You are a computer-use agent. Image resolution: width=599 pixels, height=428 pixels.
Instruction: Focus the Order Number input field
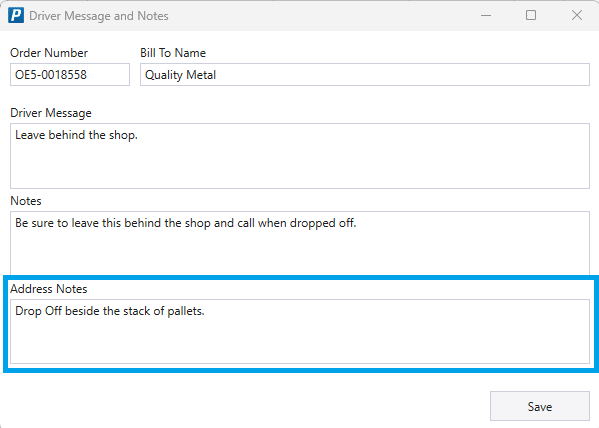70,75
